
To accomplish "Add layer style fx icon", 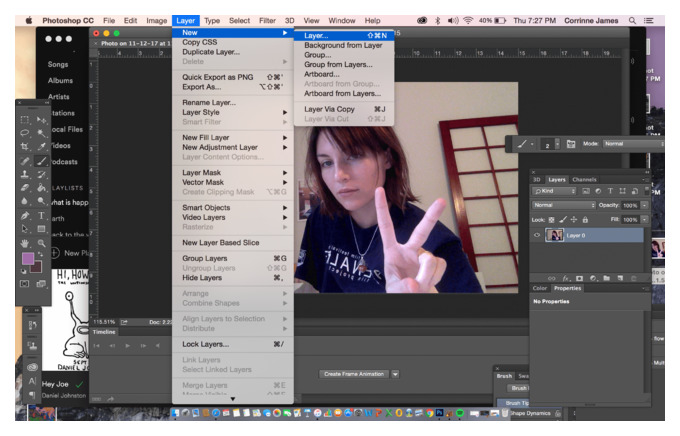I will pos(566,278).
